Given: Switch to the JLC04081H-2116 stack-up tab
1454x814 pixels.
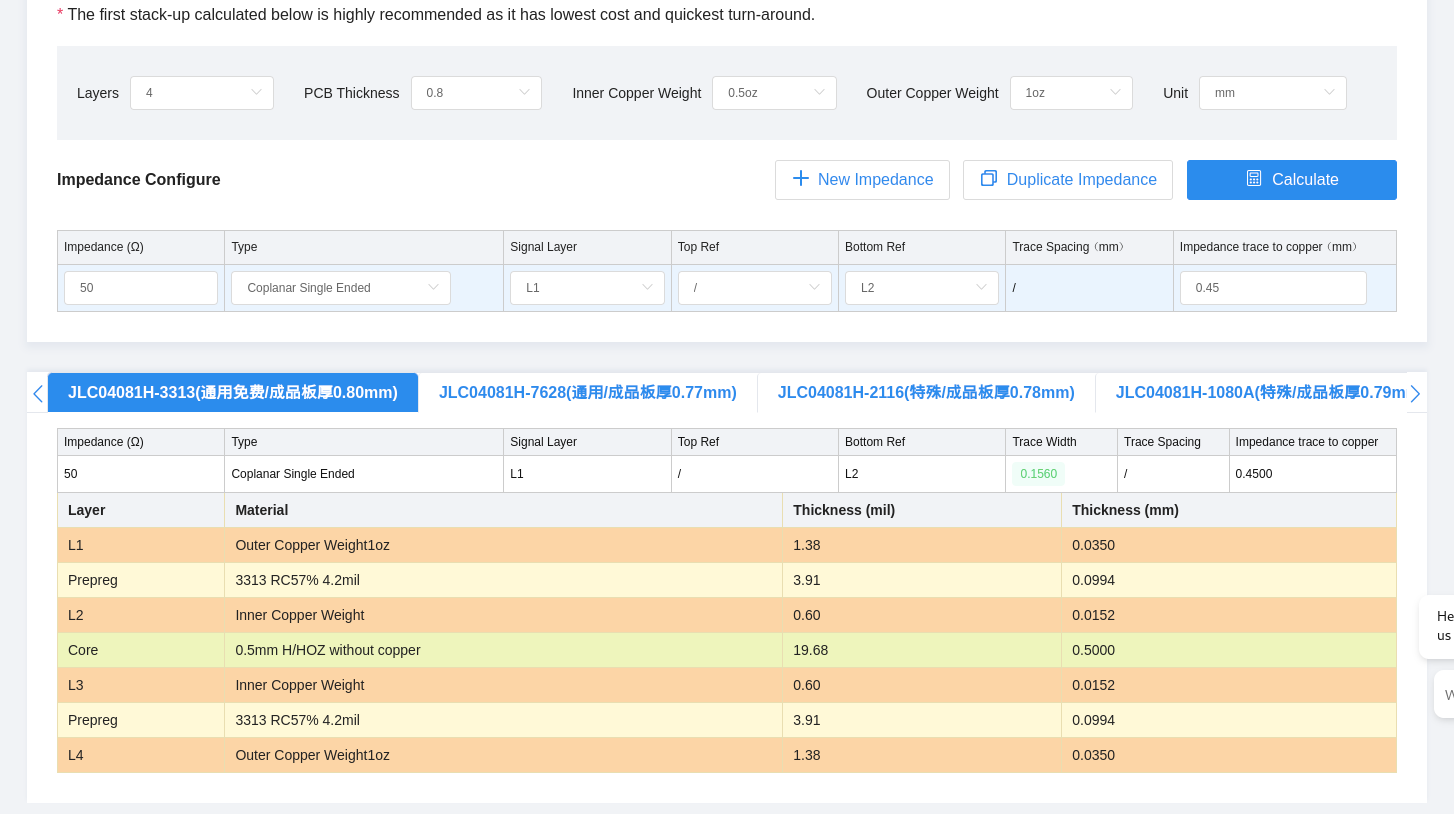Looking at the screenshot, I should 925,393.
